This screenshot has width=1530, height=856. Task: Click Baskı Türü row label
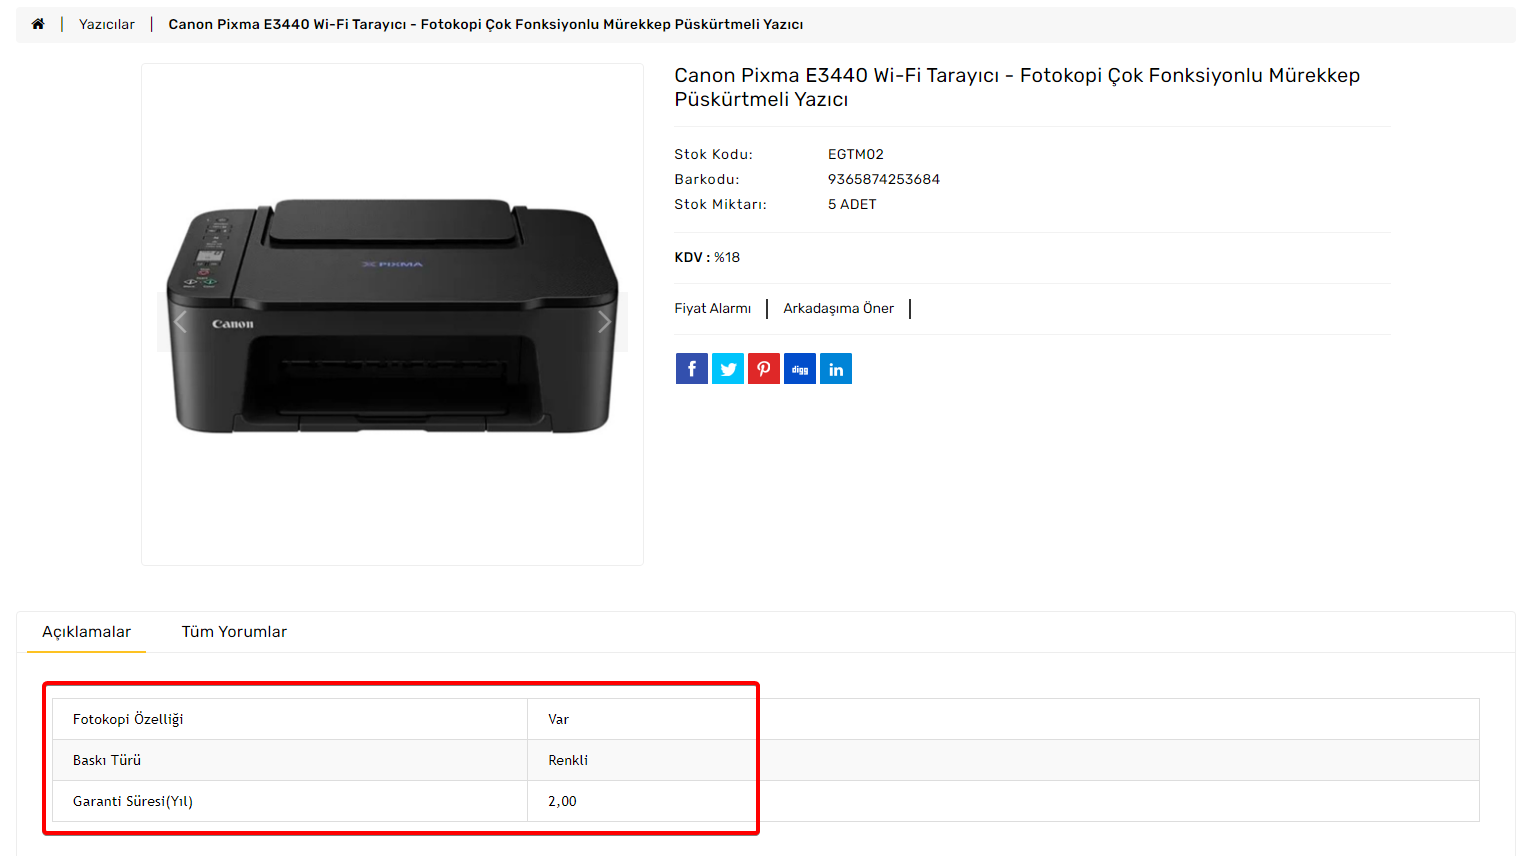coord(107,760)
